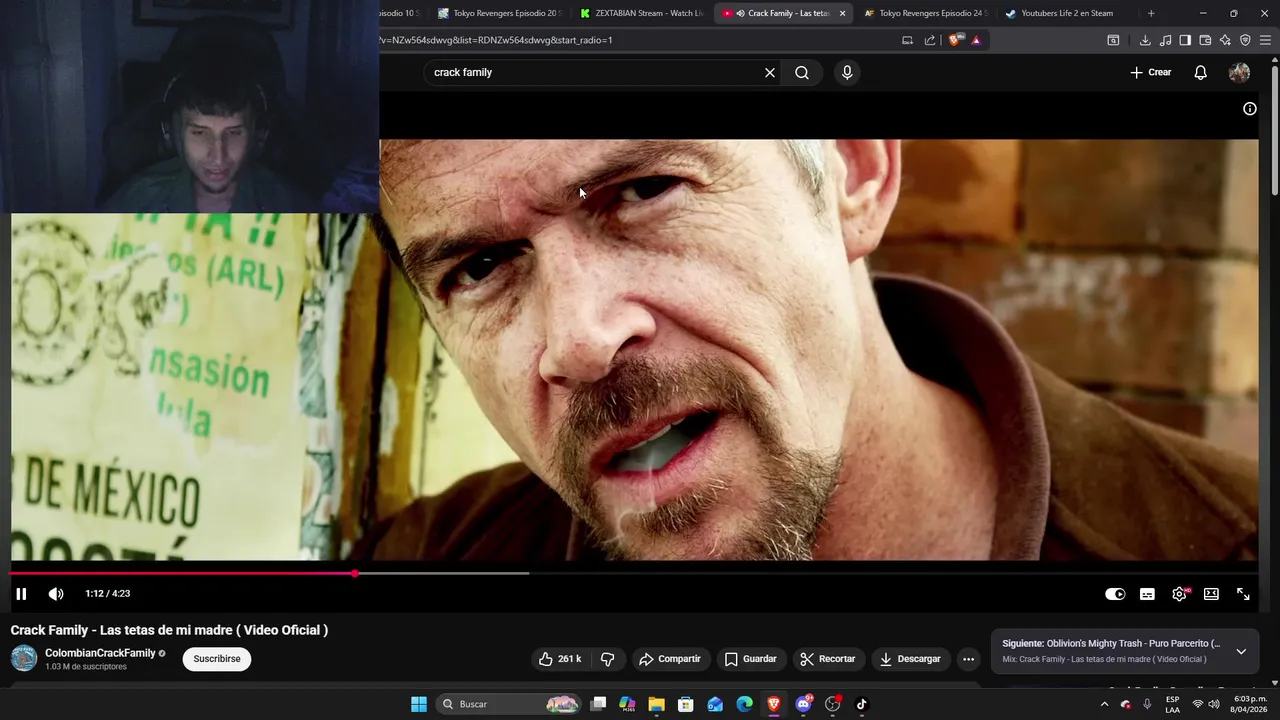1280x720 pixels.
Task: Pause the video with the pause button
Action: [x=21, y=594]
